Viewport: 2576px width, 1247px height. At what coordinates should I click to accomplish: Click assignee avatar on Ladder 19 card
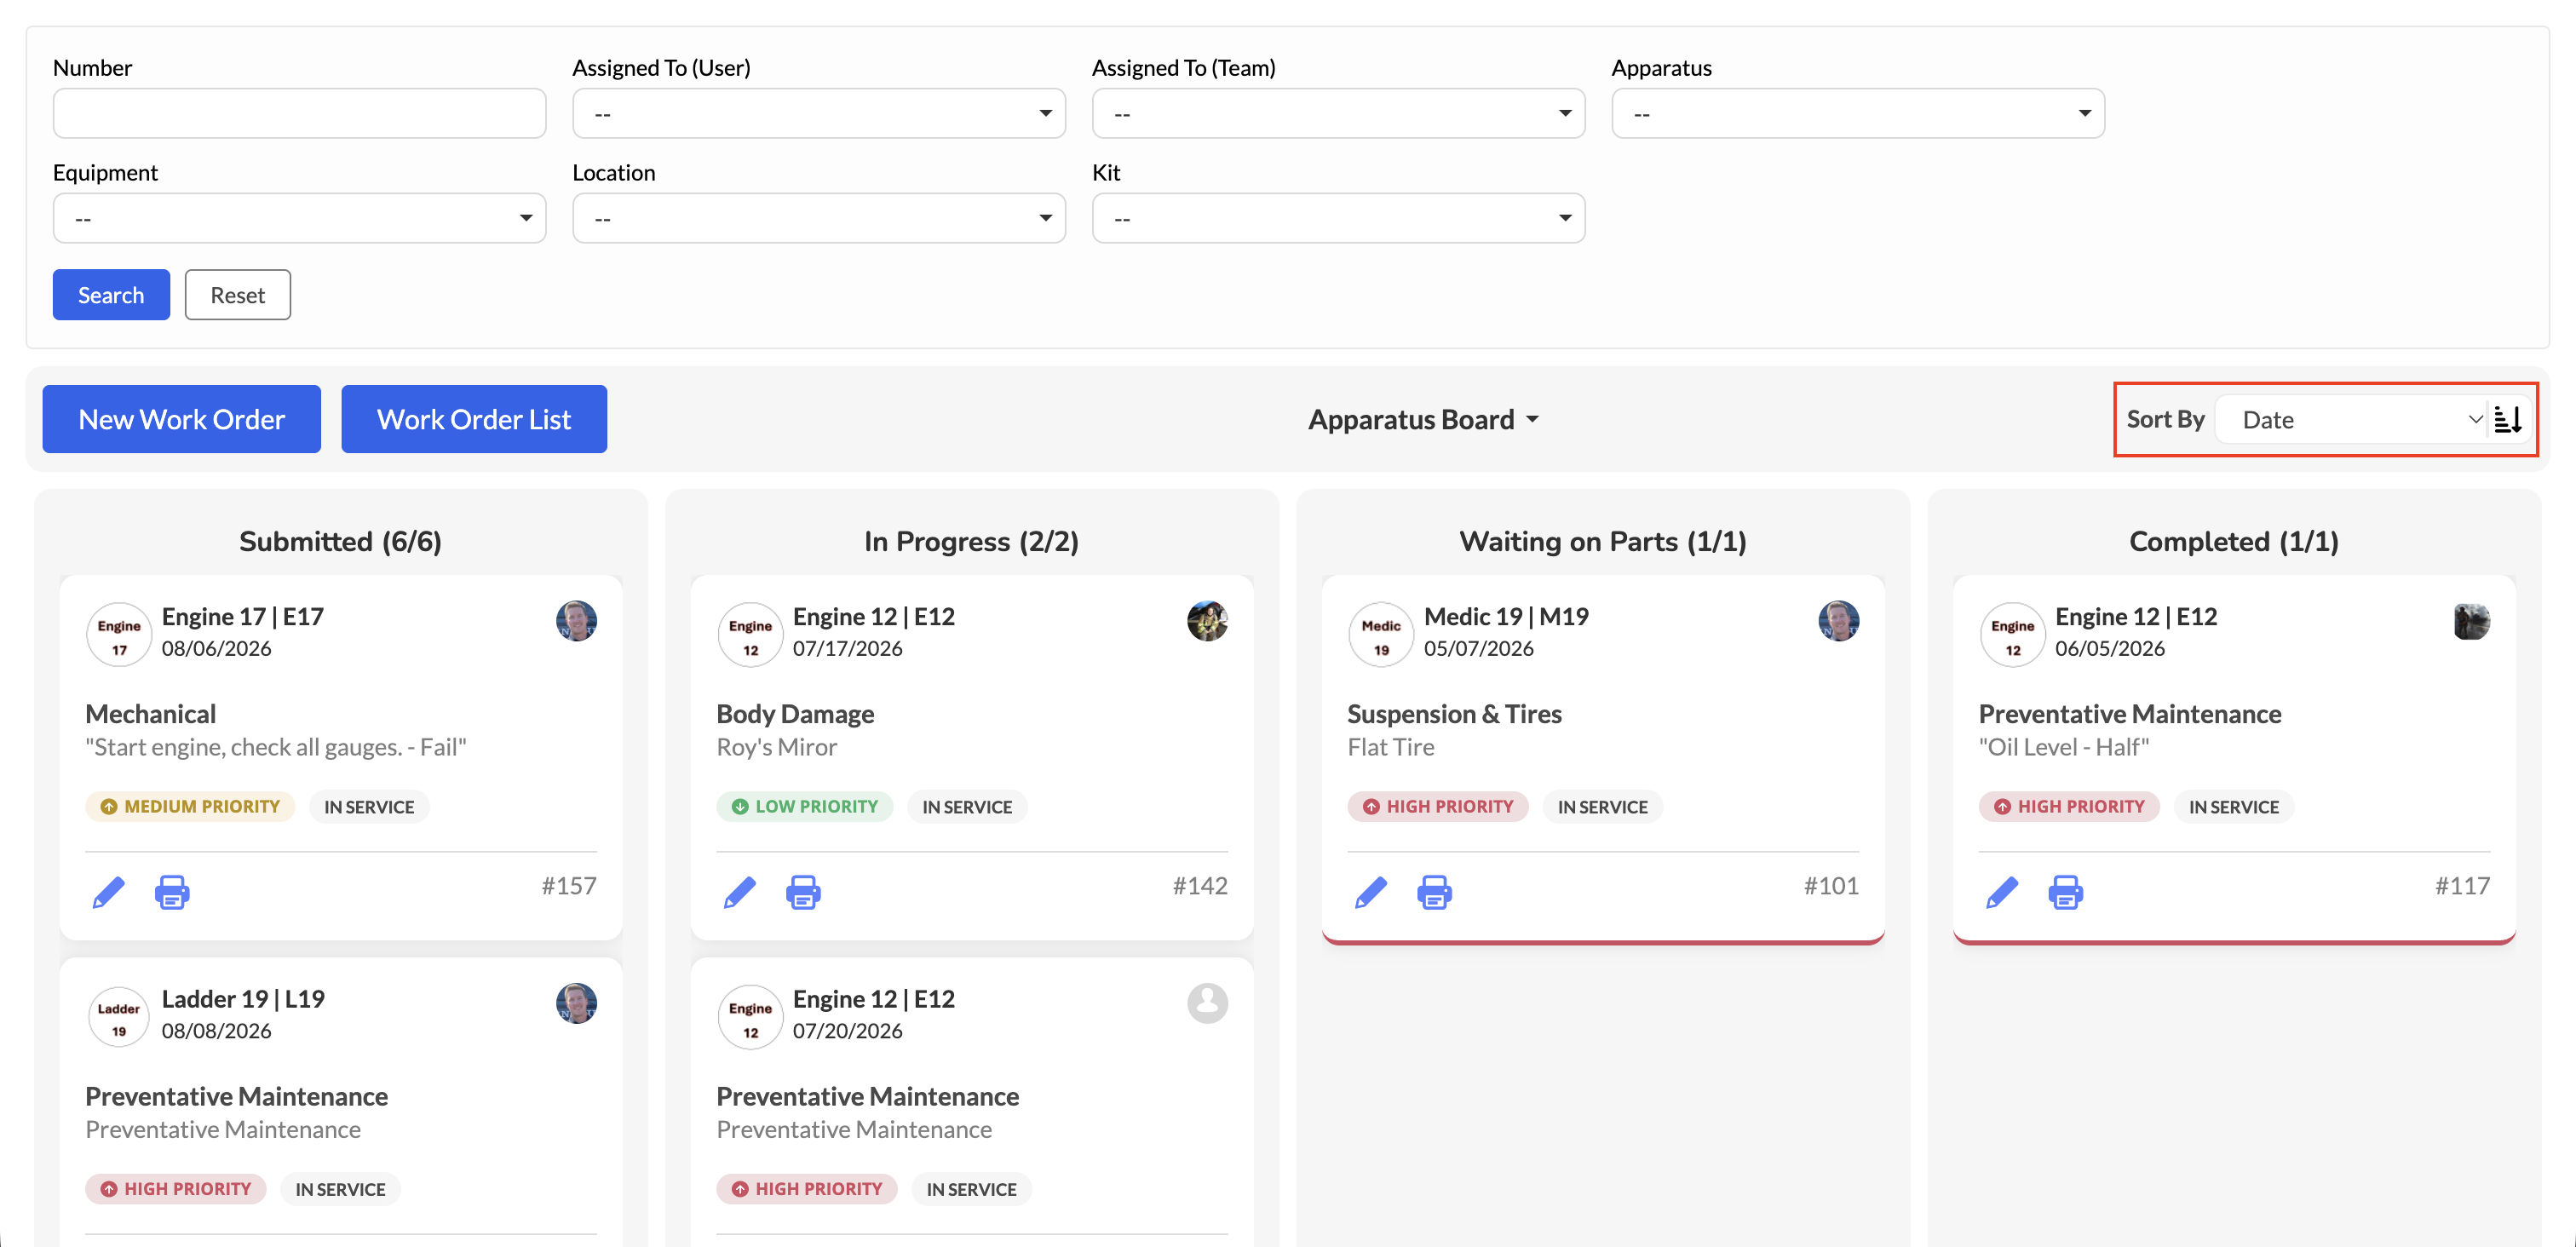576,1002
